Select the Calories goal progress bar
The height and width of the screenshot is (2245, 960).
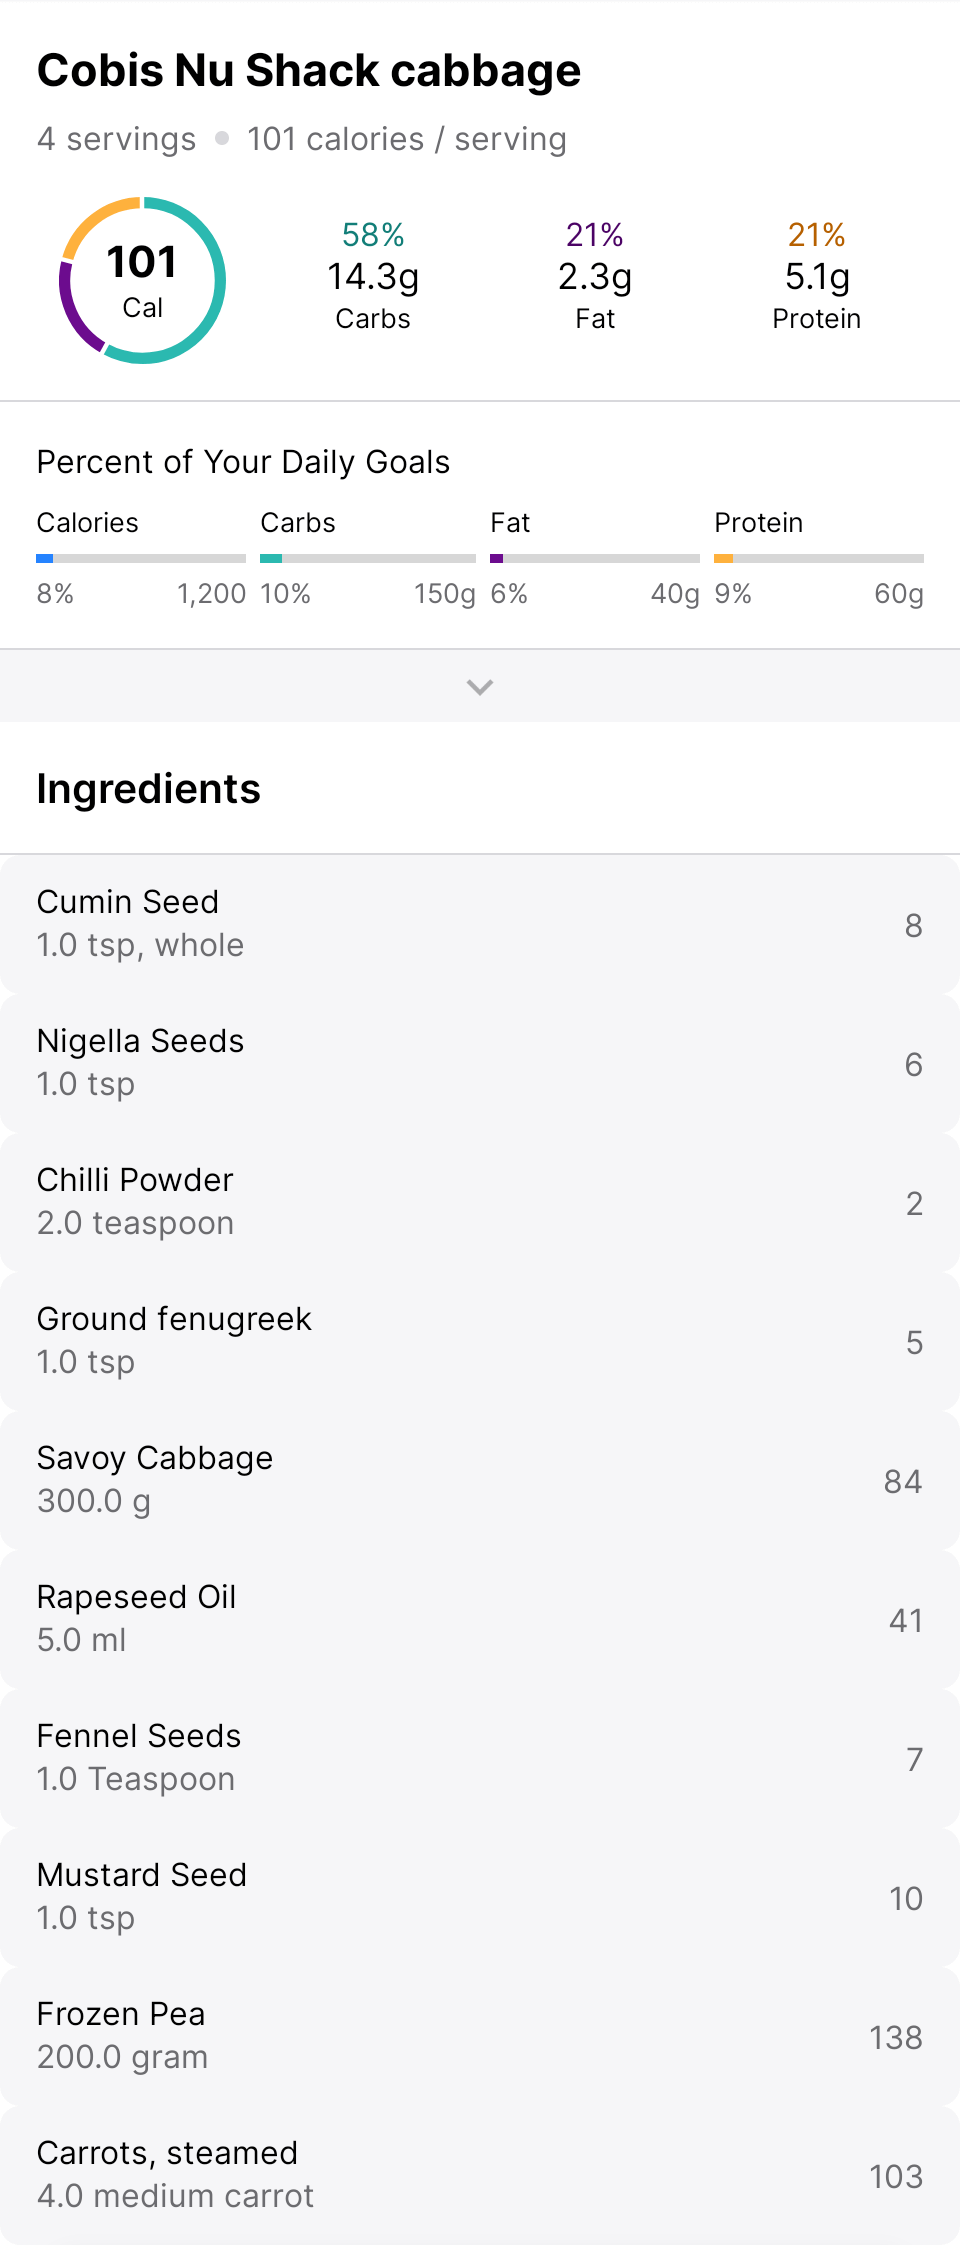point(141,558)
